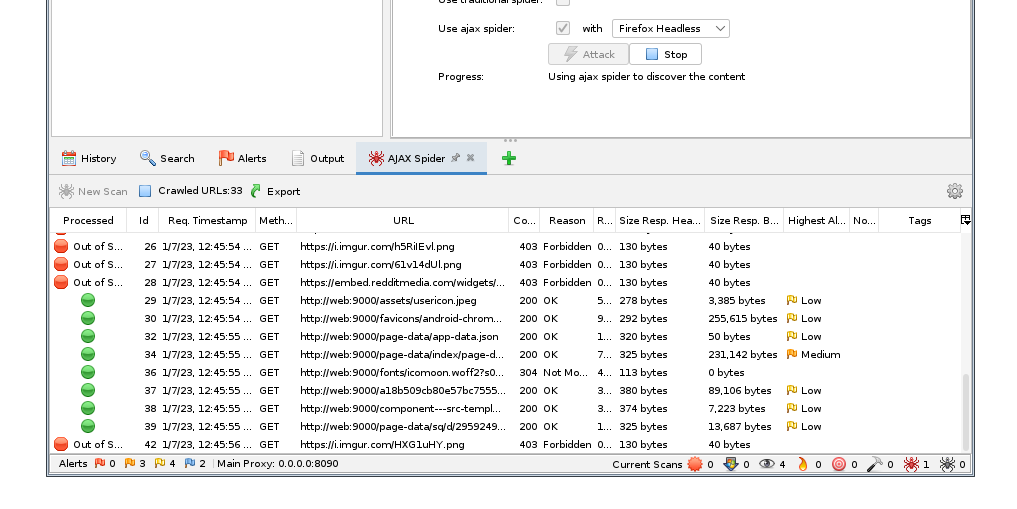1017x509 pixels.
Task: Click the active scan flame icon
Action: pos(802,464)
